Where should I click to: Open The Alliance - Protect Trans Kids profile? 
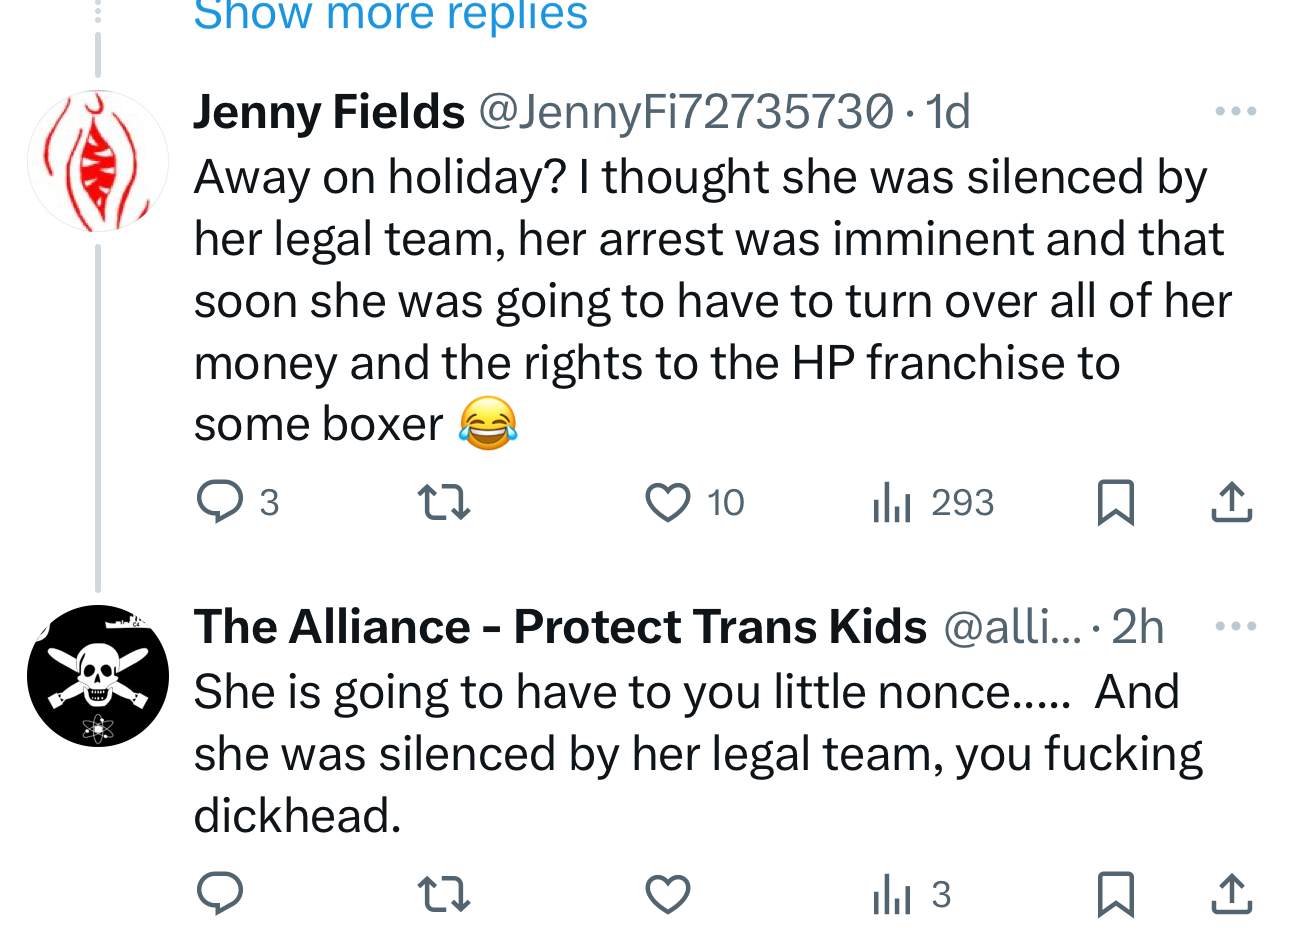(560, 627)
